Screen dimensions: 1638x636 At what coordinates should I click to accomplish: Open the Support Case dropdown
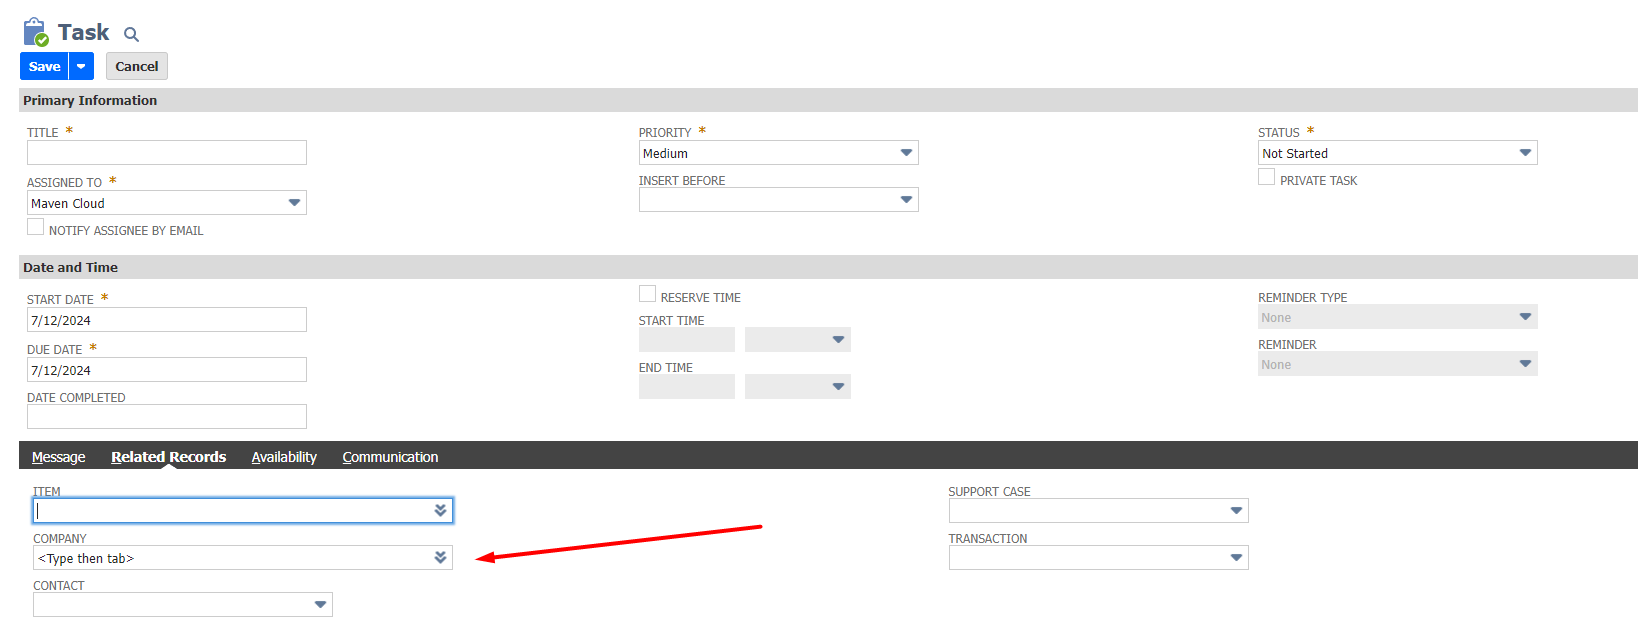(1098, 510)
